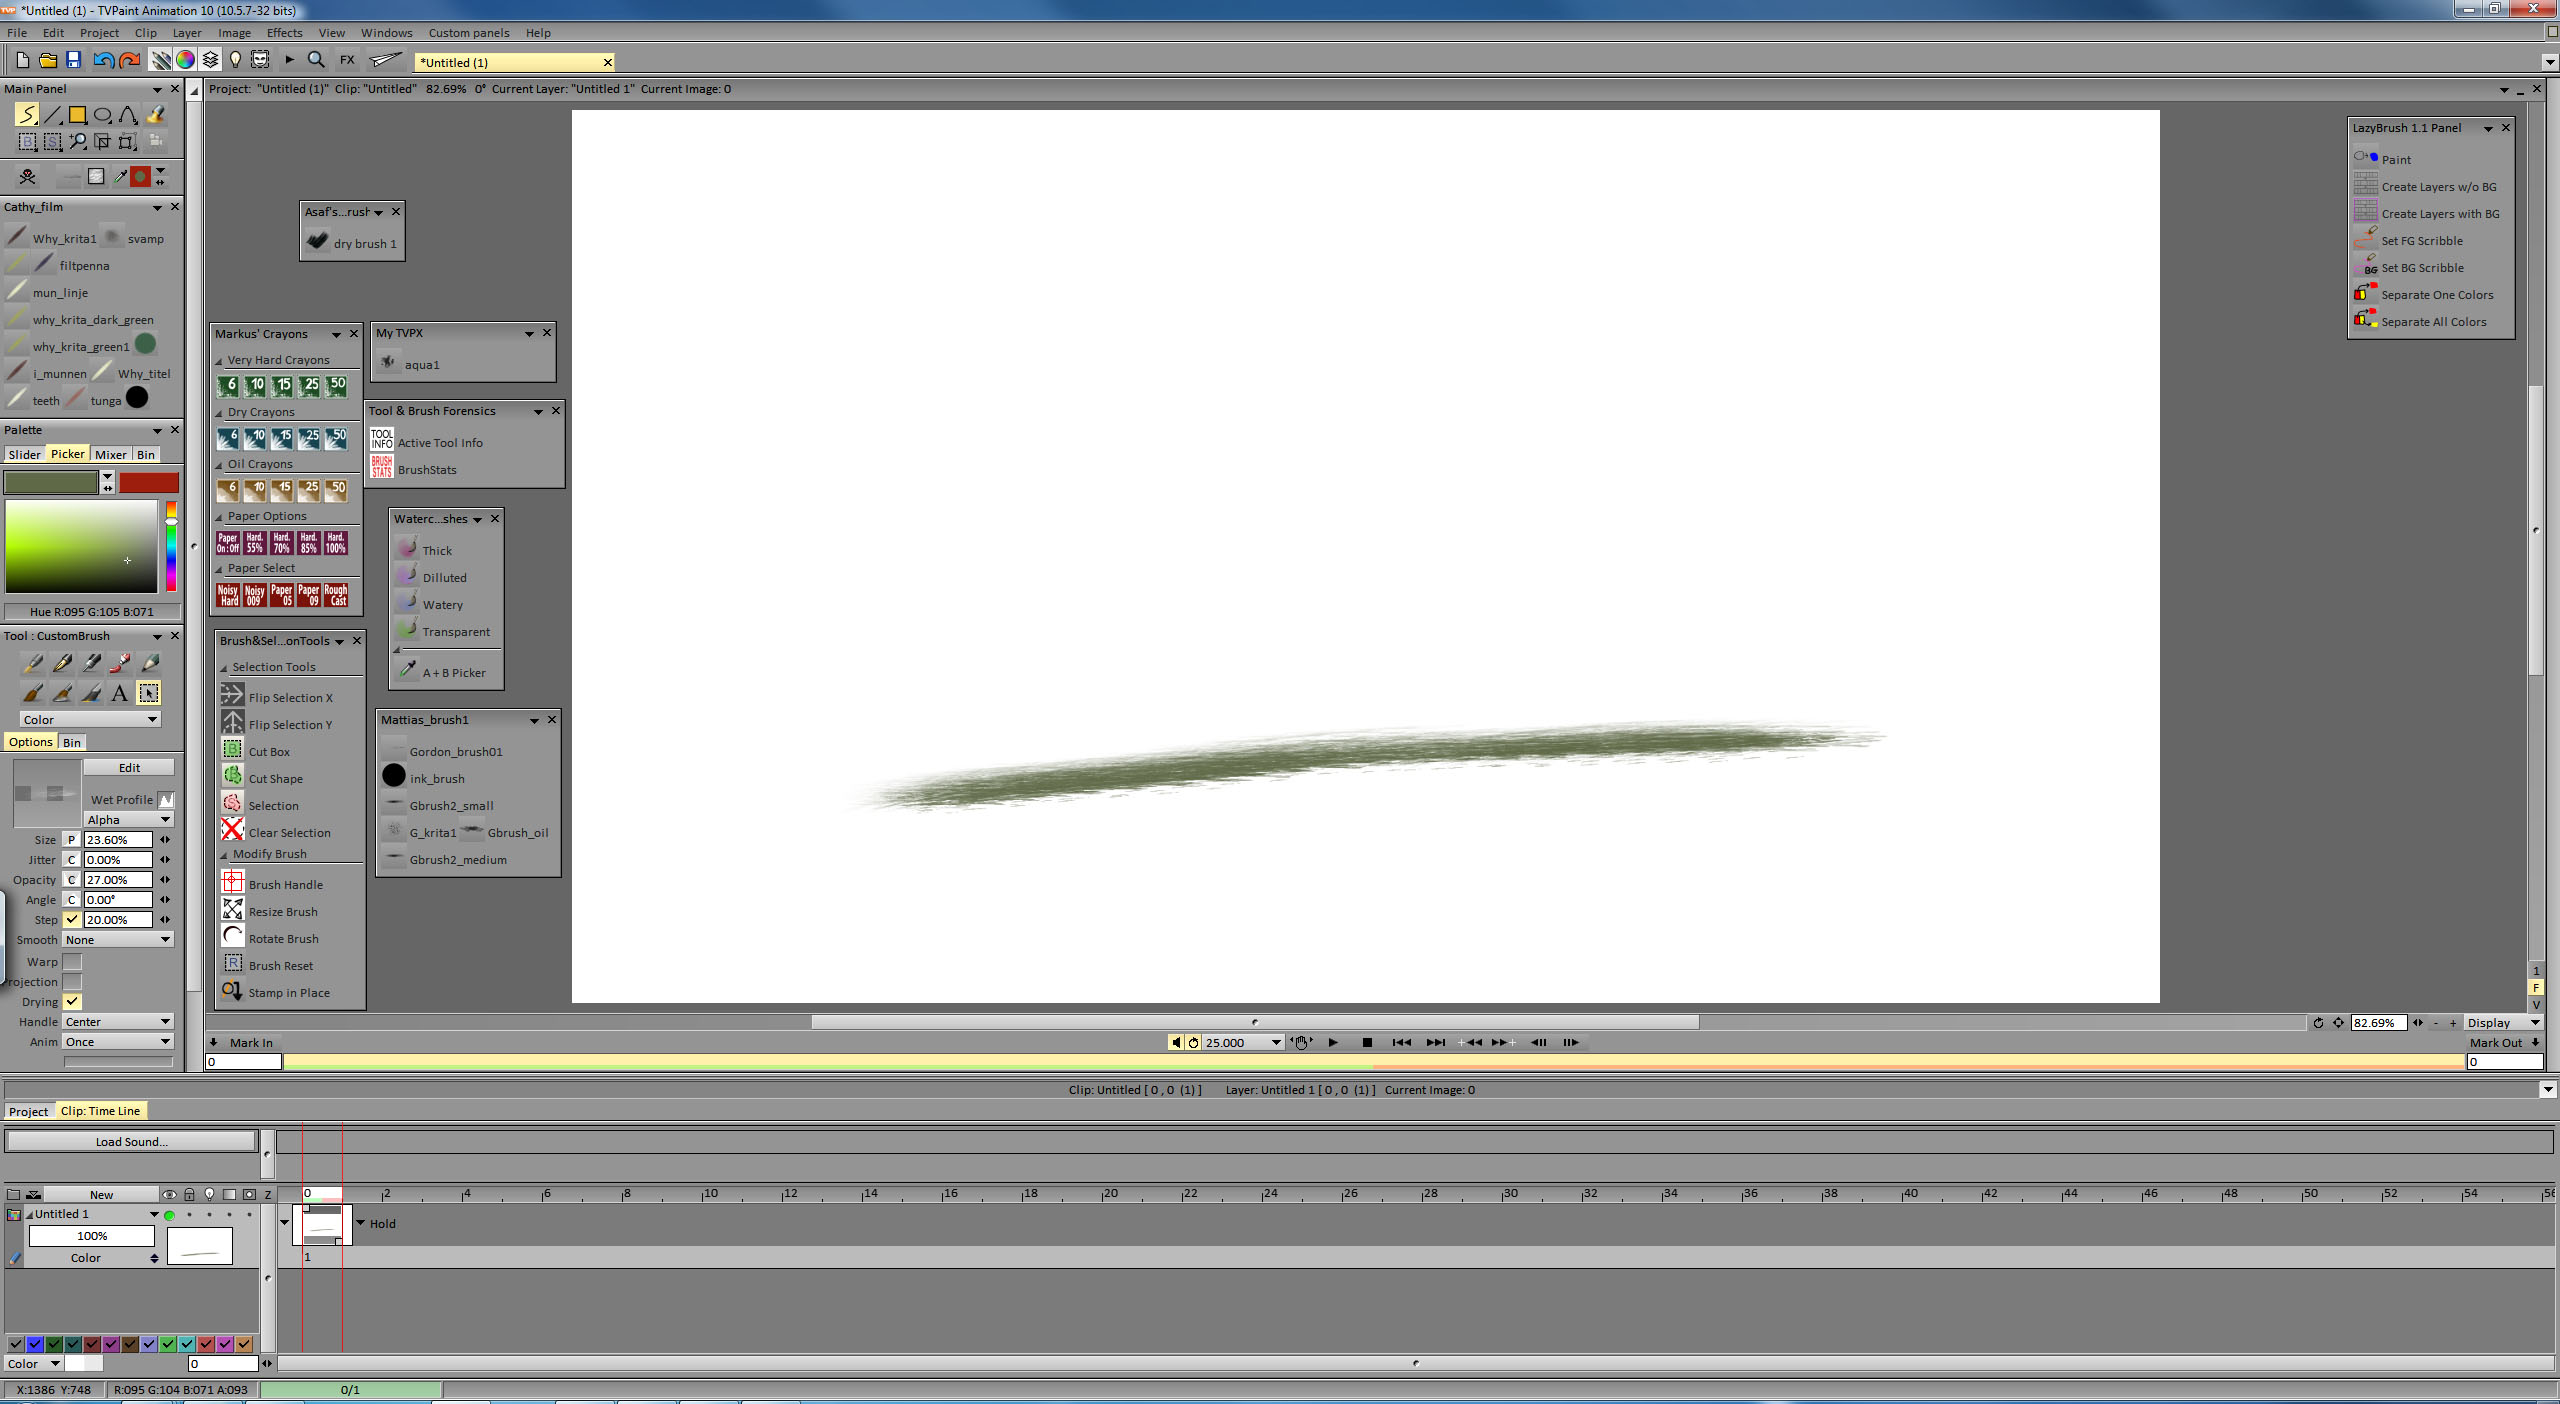Click the red B color swatch
Image resolution: width=2560 pixels, height=1404 pixels.
tap(149, 482)
